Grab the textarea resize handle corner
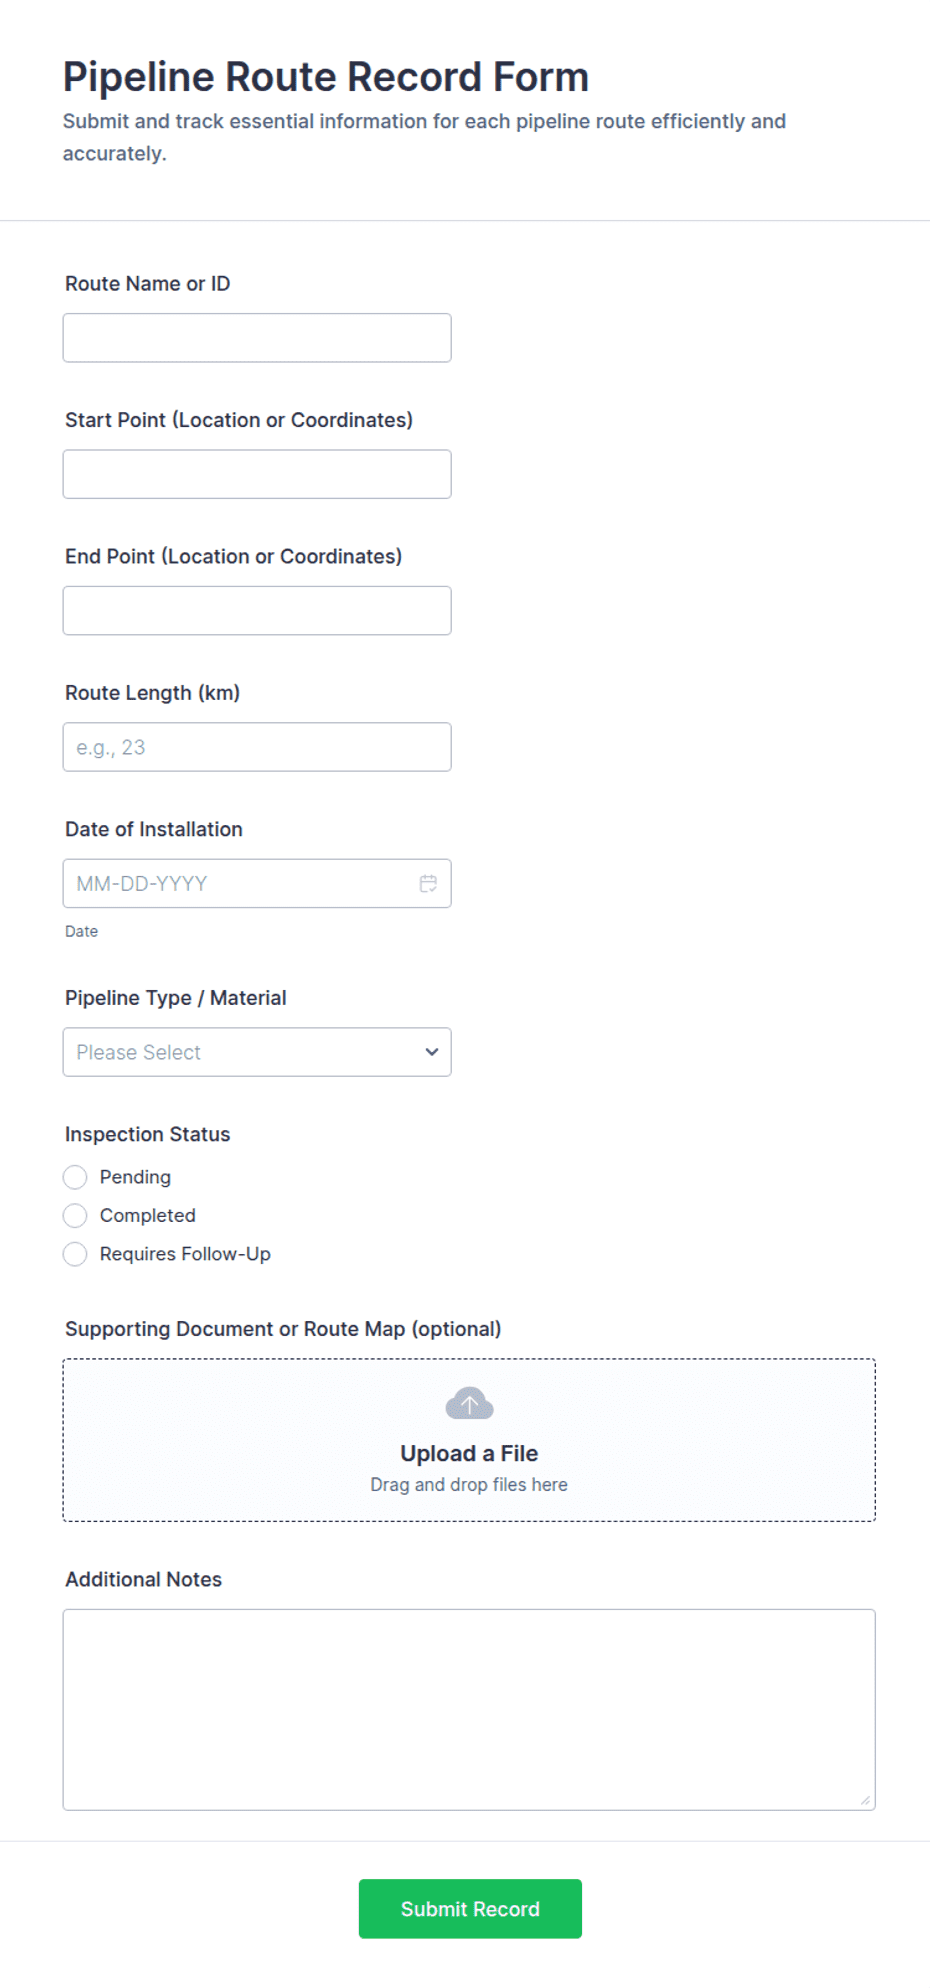Viewport: 930px width, 1988px height. 865,1800
